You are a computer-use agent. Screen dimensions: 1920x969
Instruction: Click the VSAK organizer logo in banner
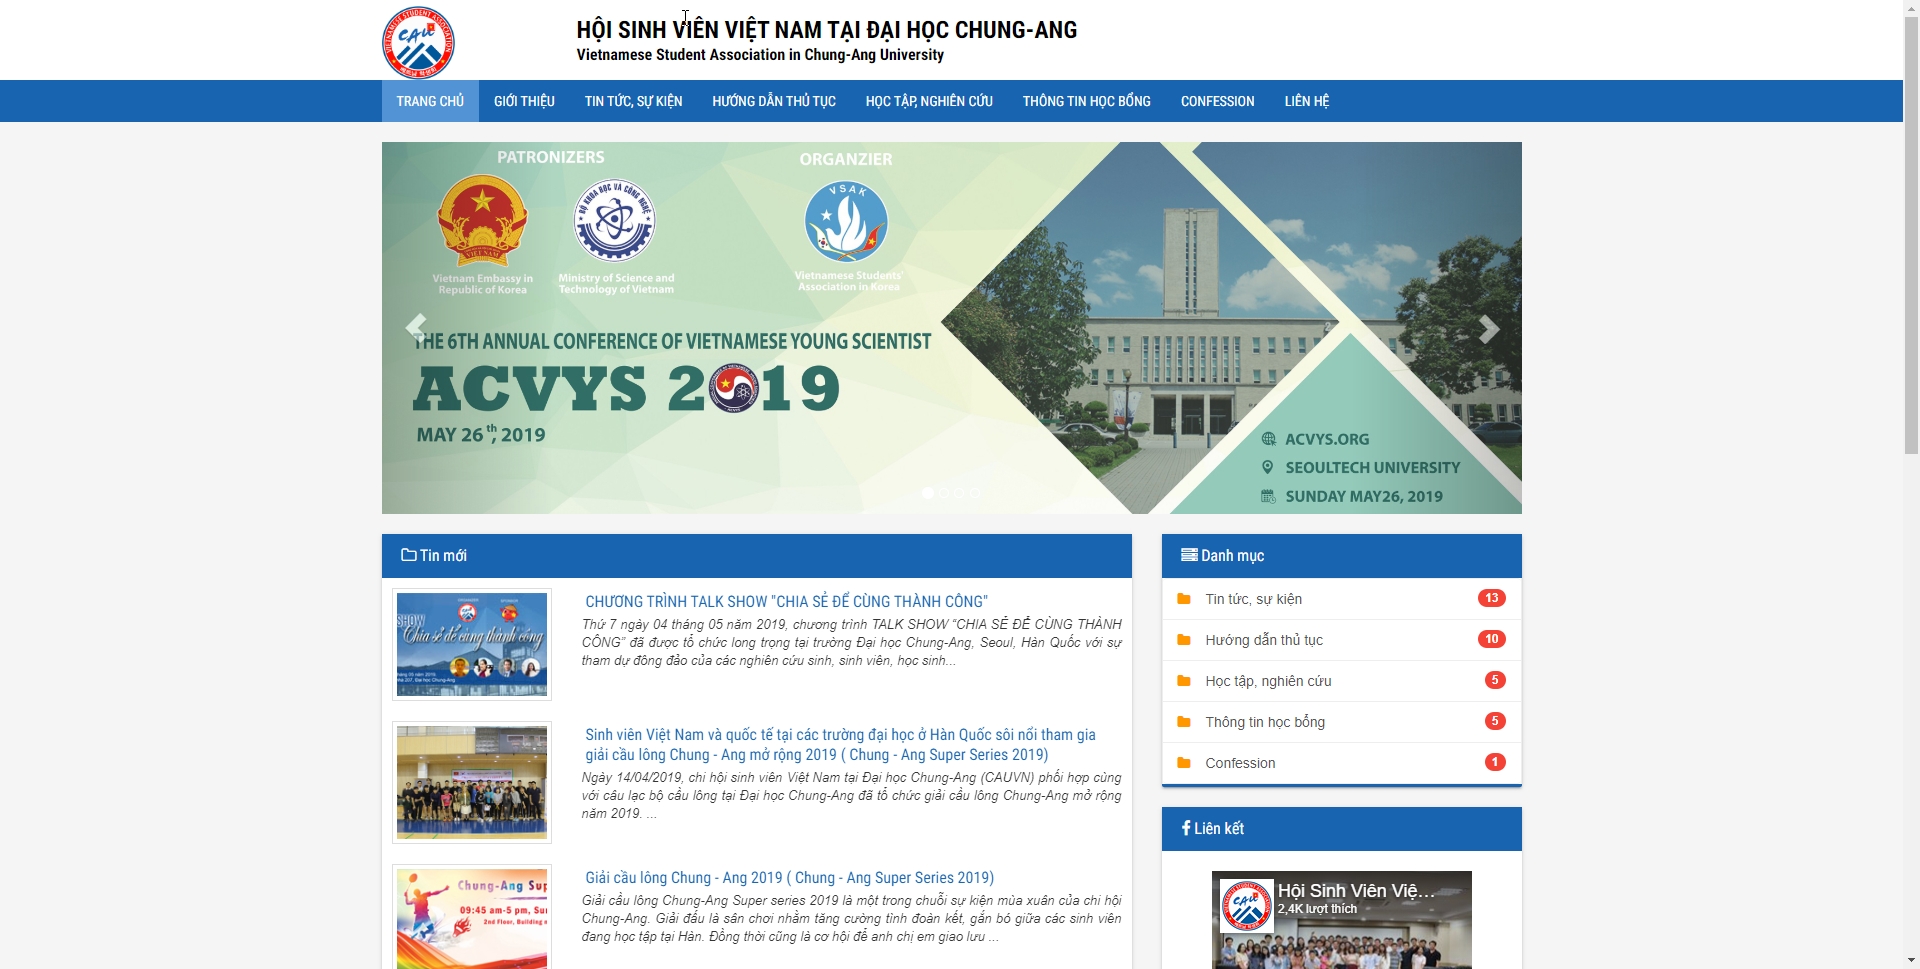pyautogui.click(x=846, y=222)
